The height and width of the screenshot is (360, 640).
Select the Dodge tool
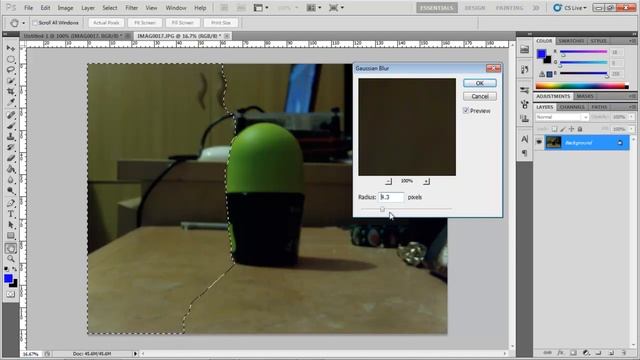tap(11, 190)
